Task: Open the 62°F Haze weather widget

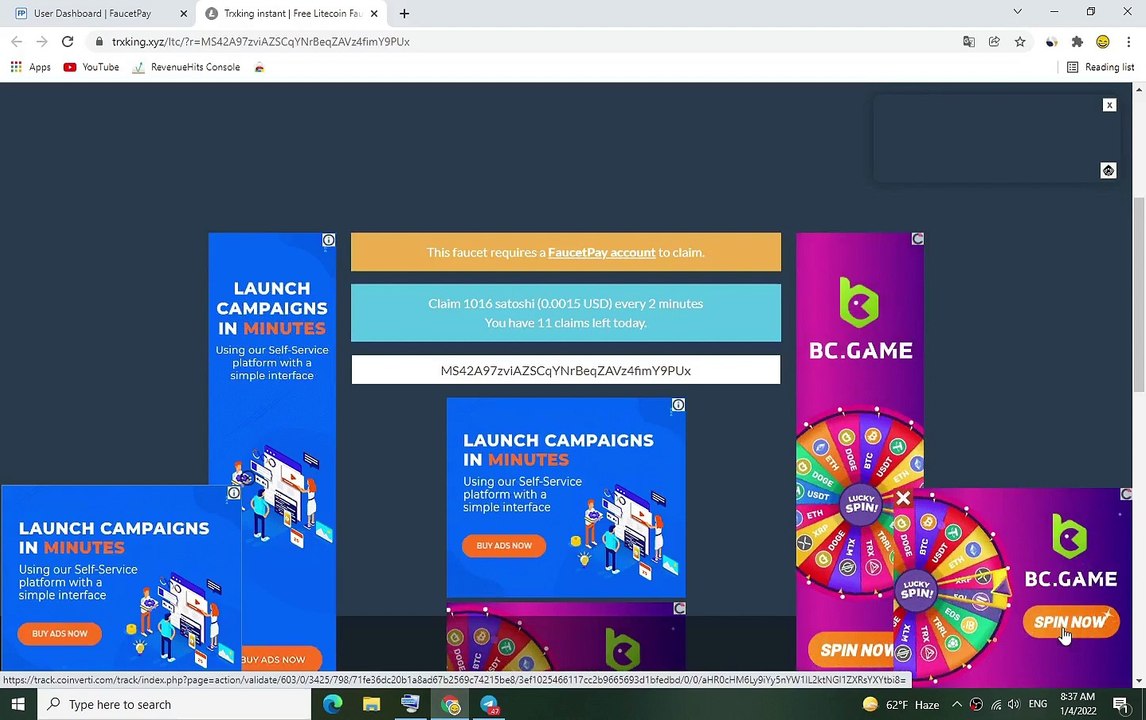Action: pos(900,704)
